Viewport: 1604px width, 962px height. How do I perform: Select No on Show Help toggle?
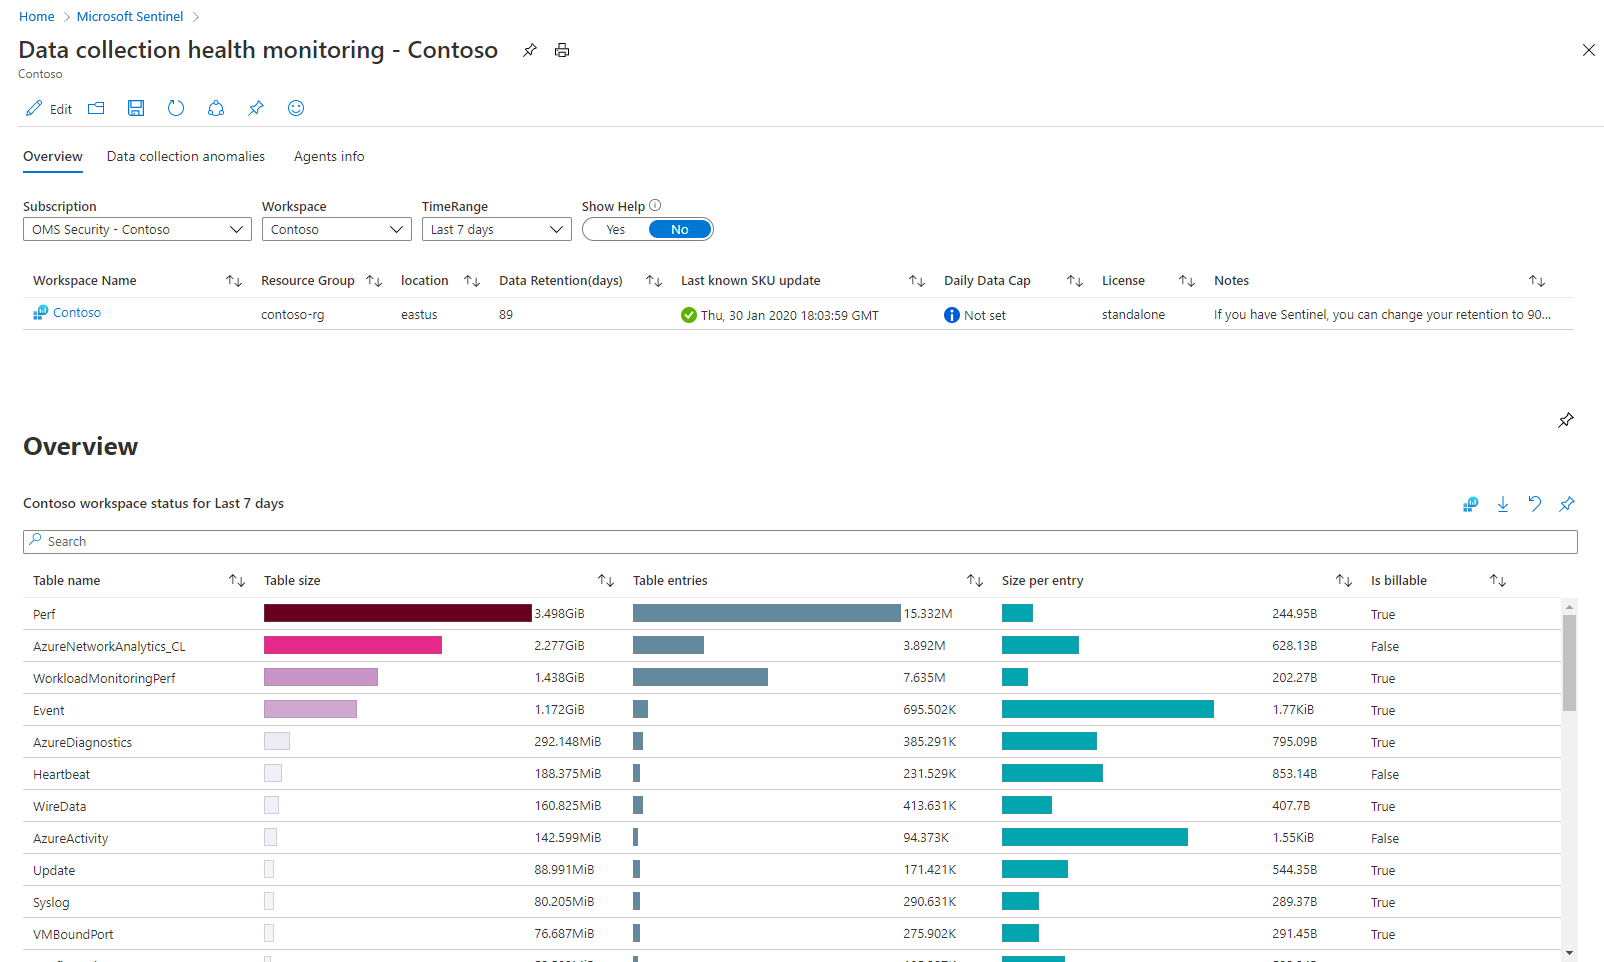tap(680, 230)
